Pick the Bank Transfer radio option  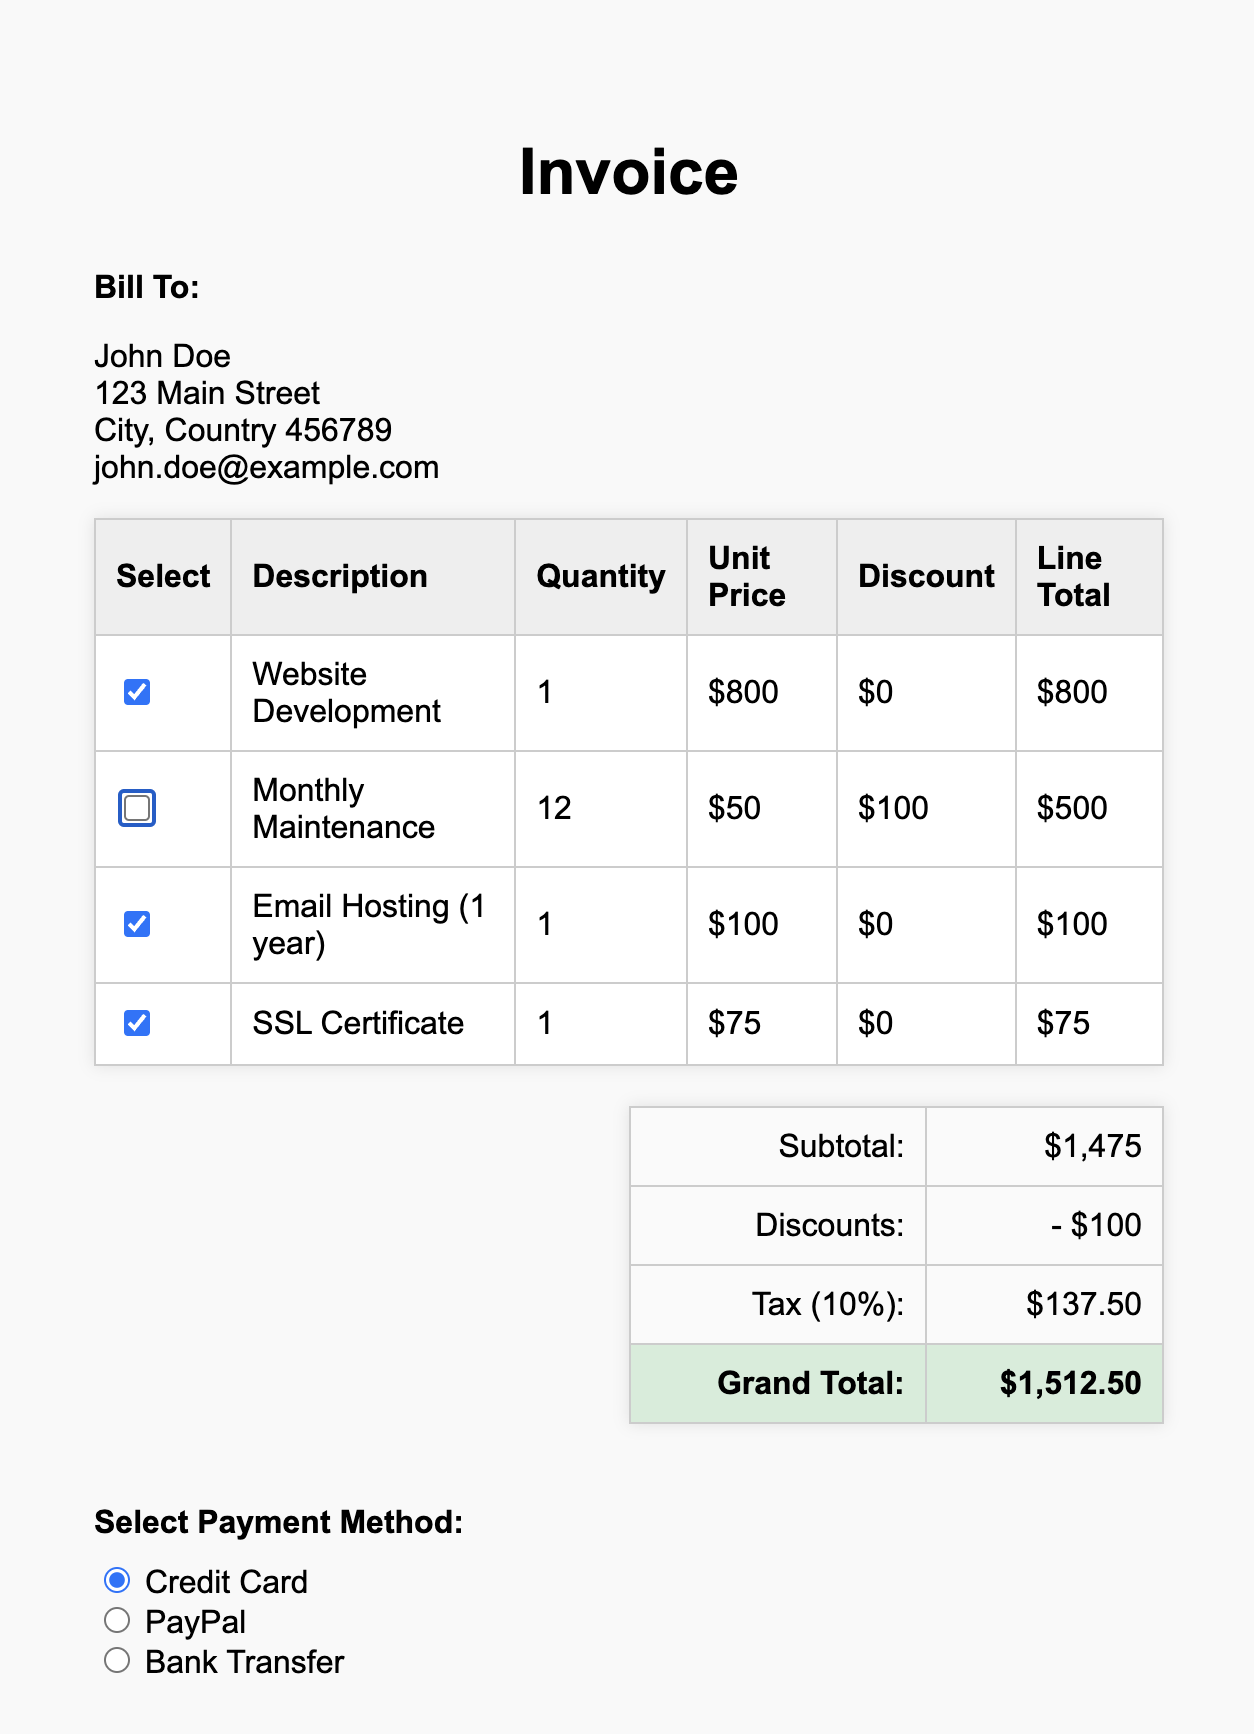[117, 1660]
